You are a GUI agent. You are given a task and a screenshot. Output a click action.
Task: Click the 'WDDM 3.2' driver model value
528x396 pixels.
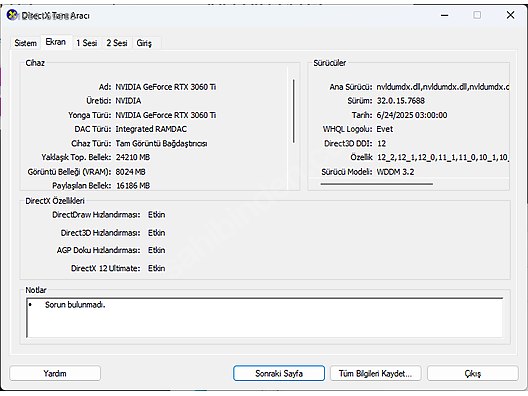click(395, 172)
